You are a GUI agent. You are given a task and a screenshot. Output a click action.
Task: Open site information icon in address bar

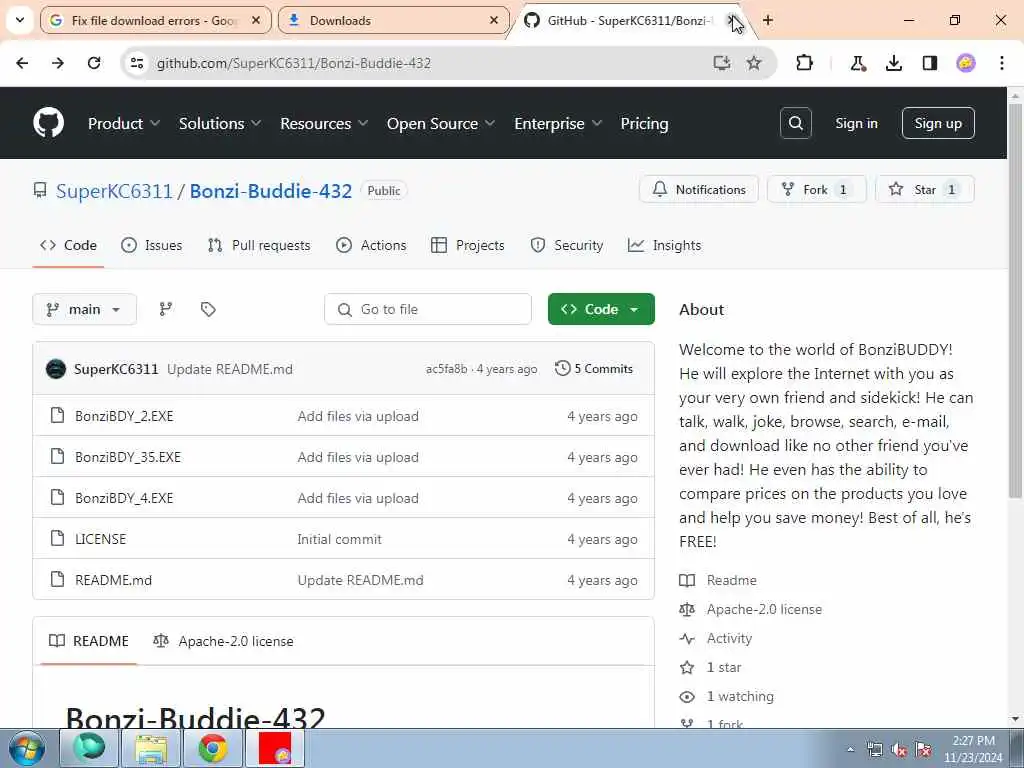137,63
